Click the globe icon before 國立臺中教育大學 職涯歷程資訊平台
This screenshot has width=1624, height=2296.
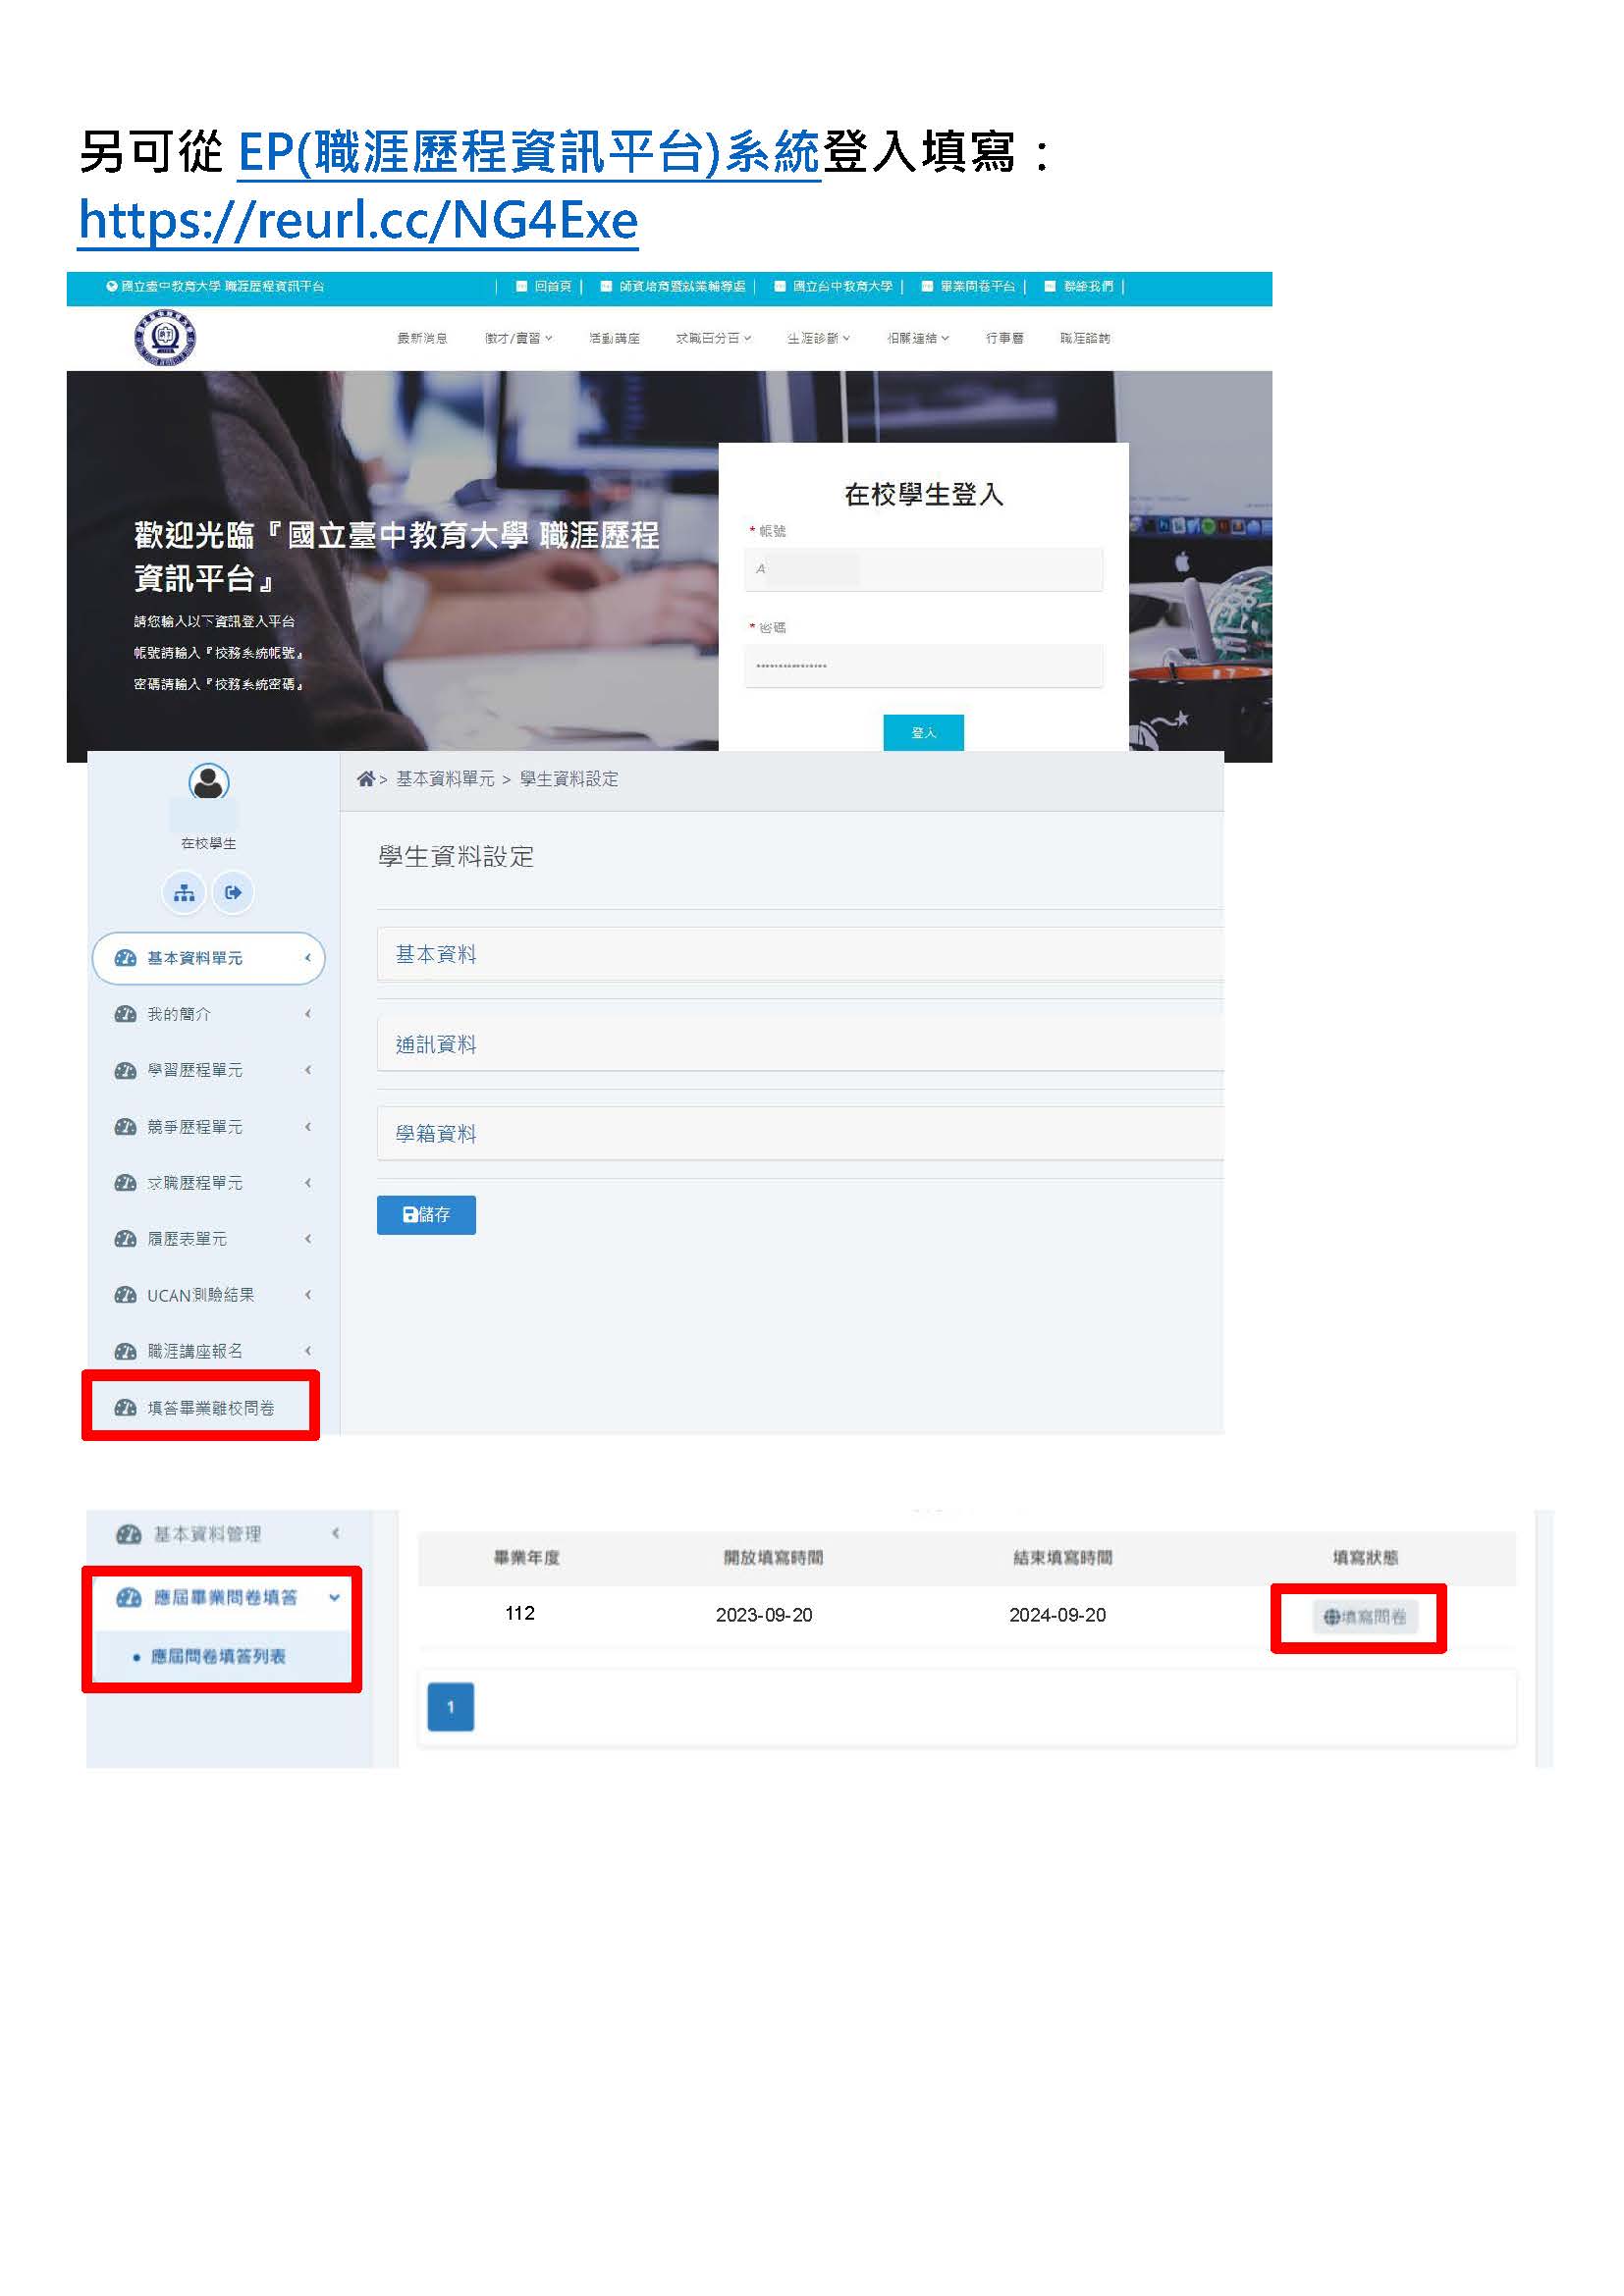pos(112,286)
